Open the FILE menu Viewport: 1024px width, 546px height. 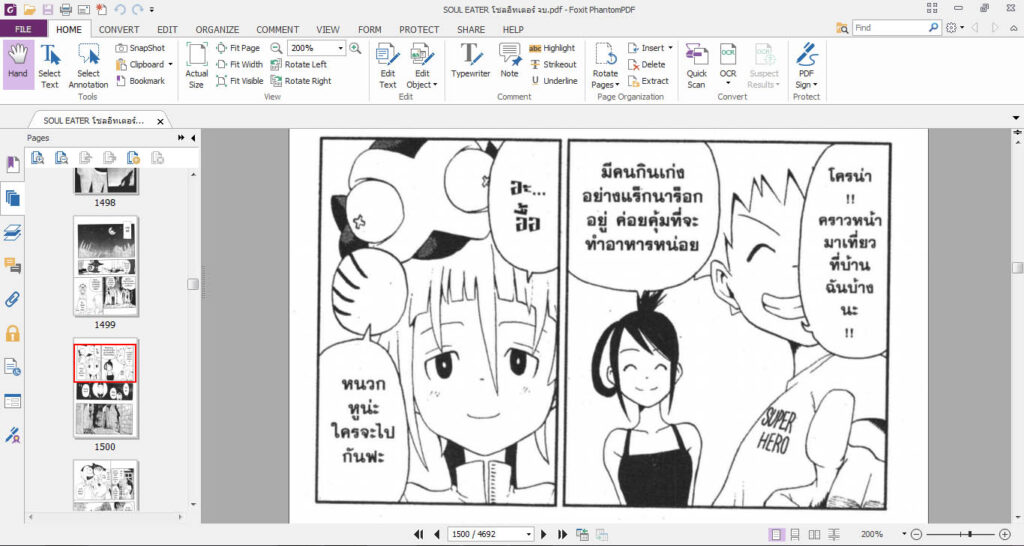24,29
